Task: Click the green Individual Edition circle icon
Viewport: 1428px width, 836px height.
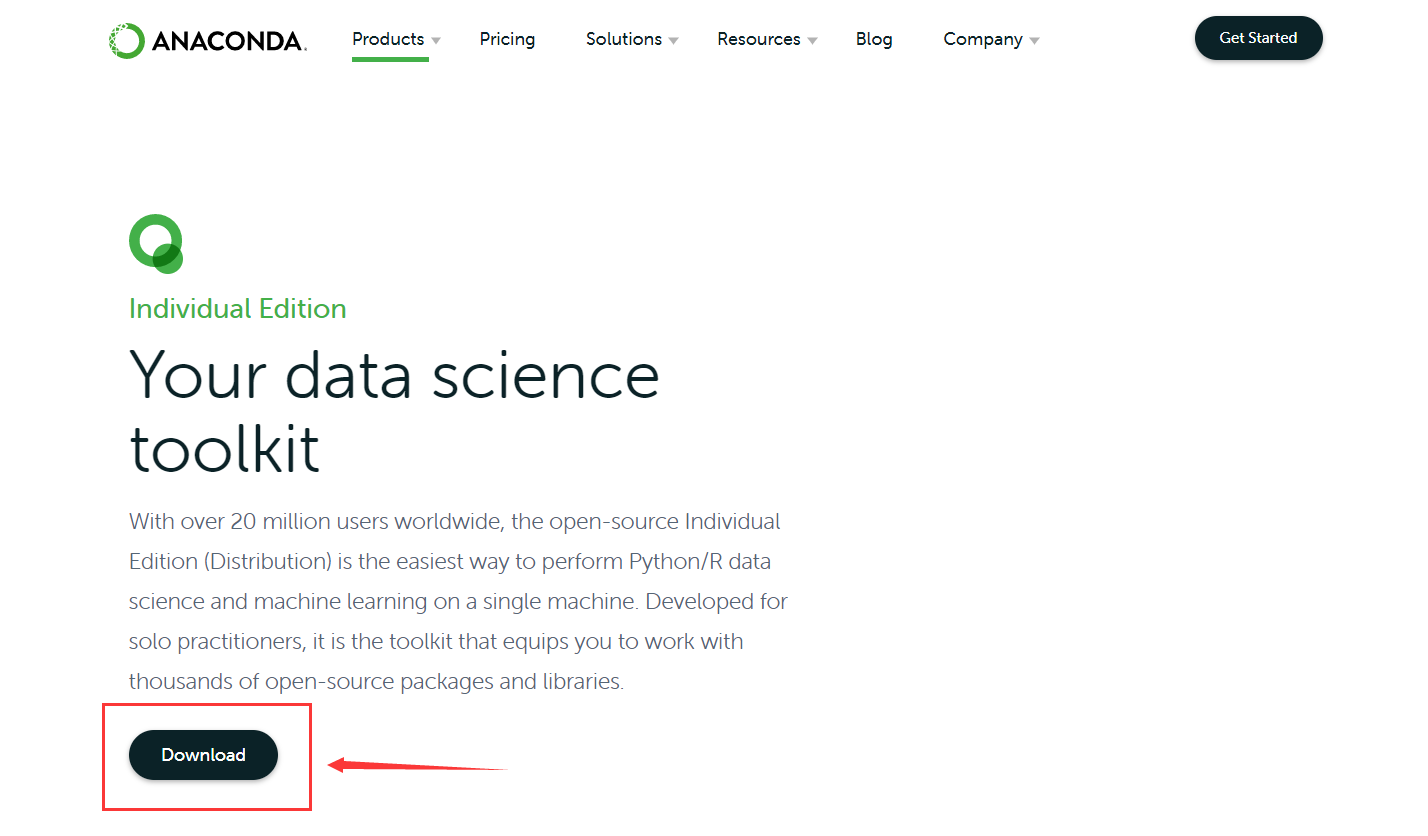Action: (156, 243)
